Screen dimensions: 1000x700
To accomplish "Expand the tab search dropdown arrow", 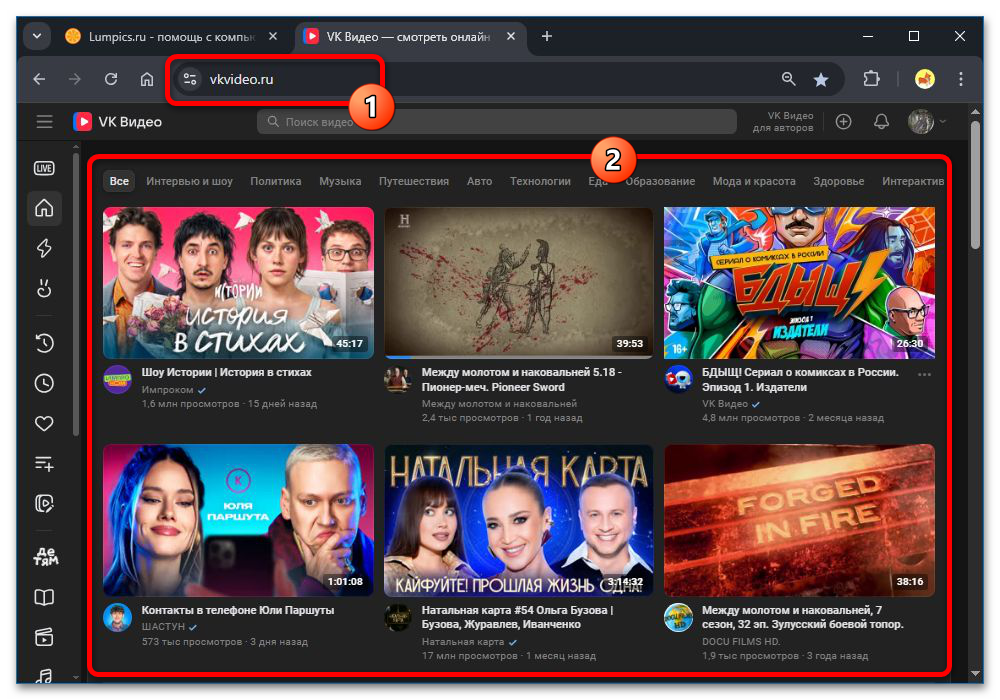I will 37,36.
